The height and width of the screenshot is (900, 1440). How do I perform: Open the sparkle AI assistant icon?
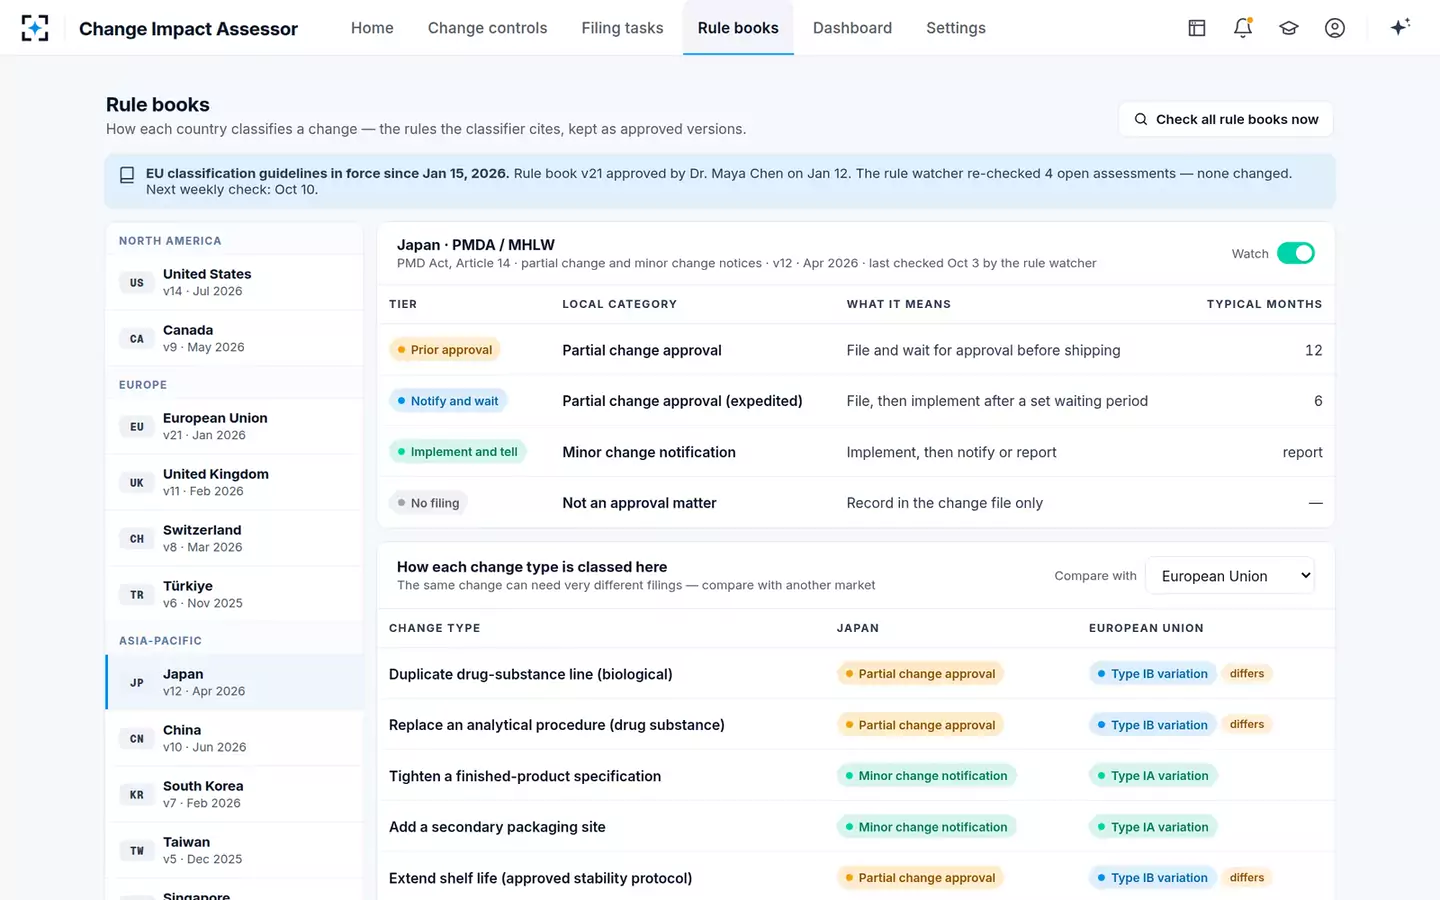pos(1400,27)
